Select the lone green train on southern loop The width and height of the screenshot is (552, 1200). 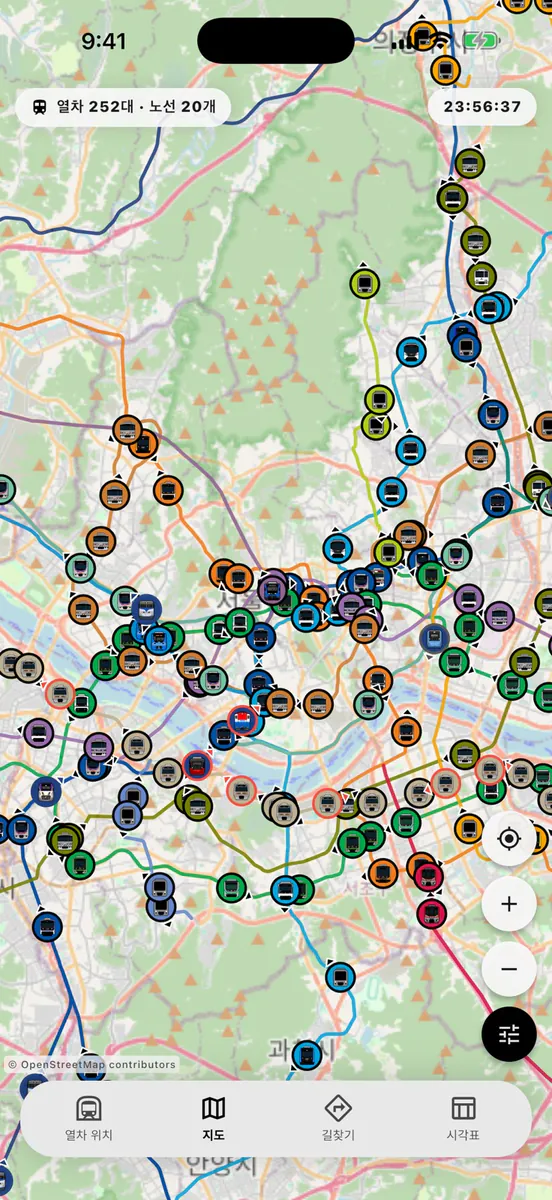[x=231, y=887]
